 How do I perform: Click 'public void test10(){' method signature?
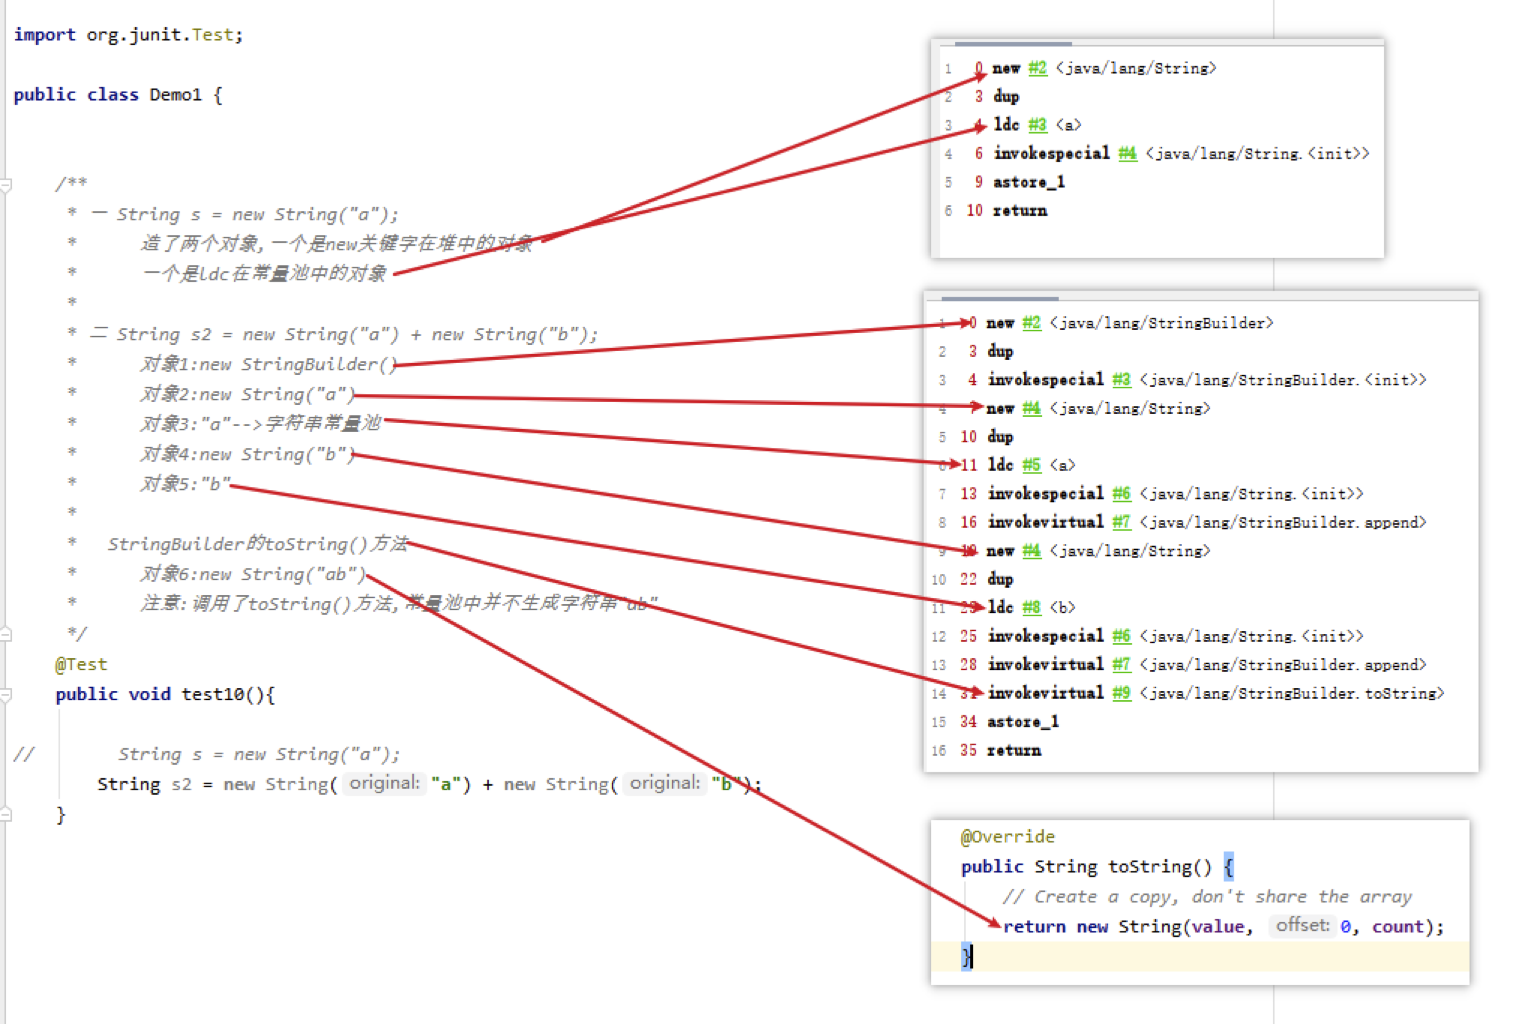pos(165,694)
